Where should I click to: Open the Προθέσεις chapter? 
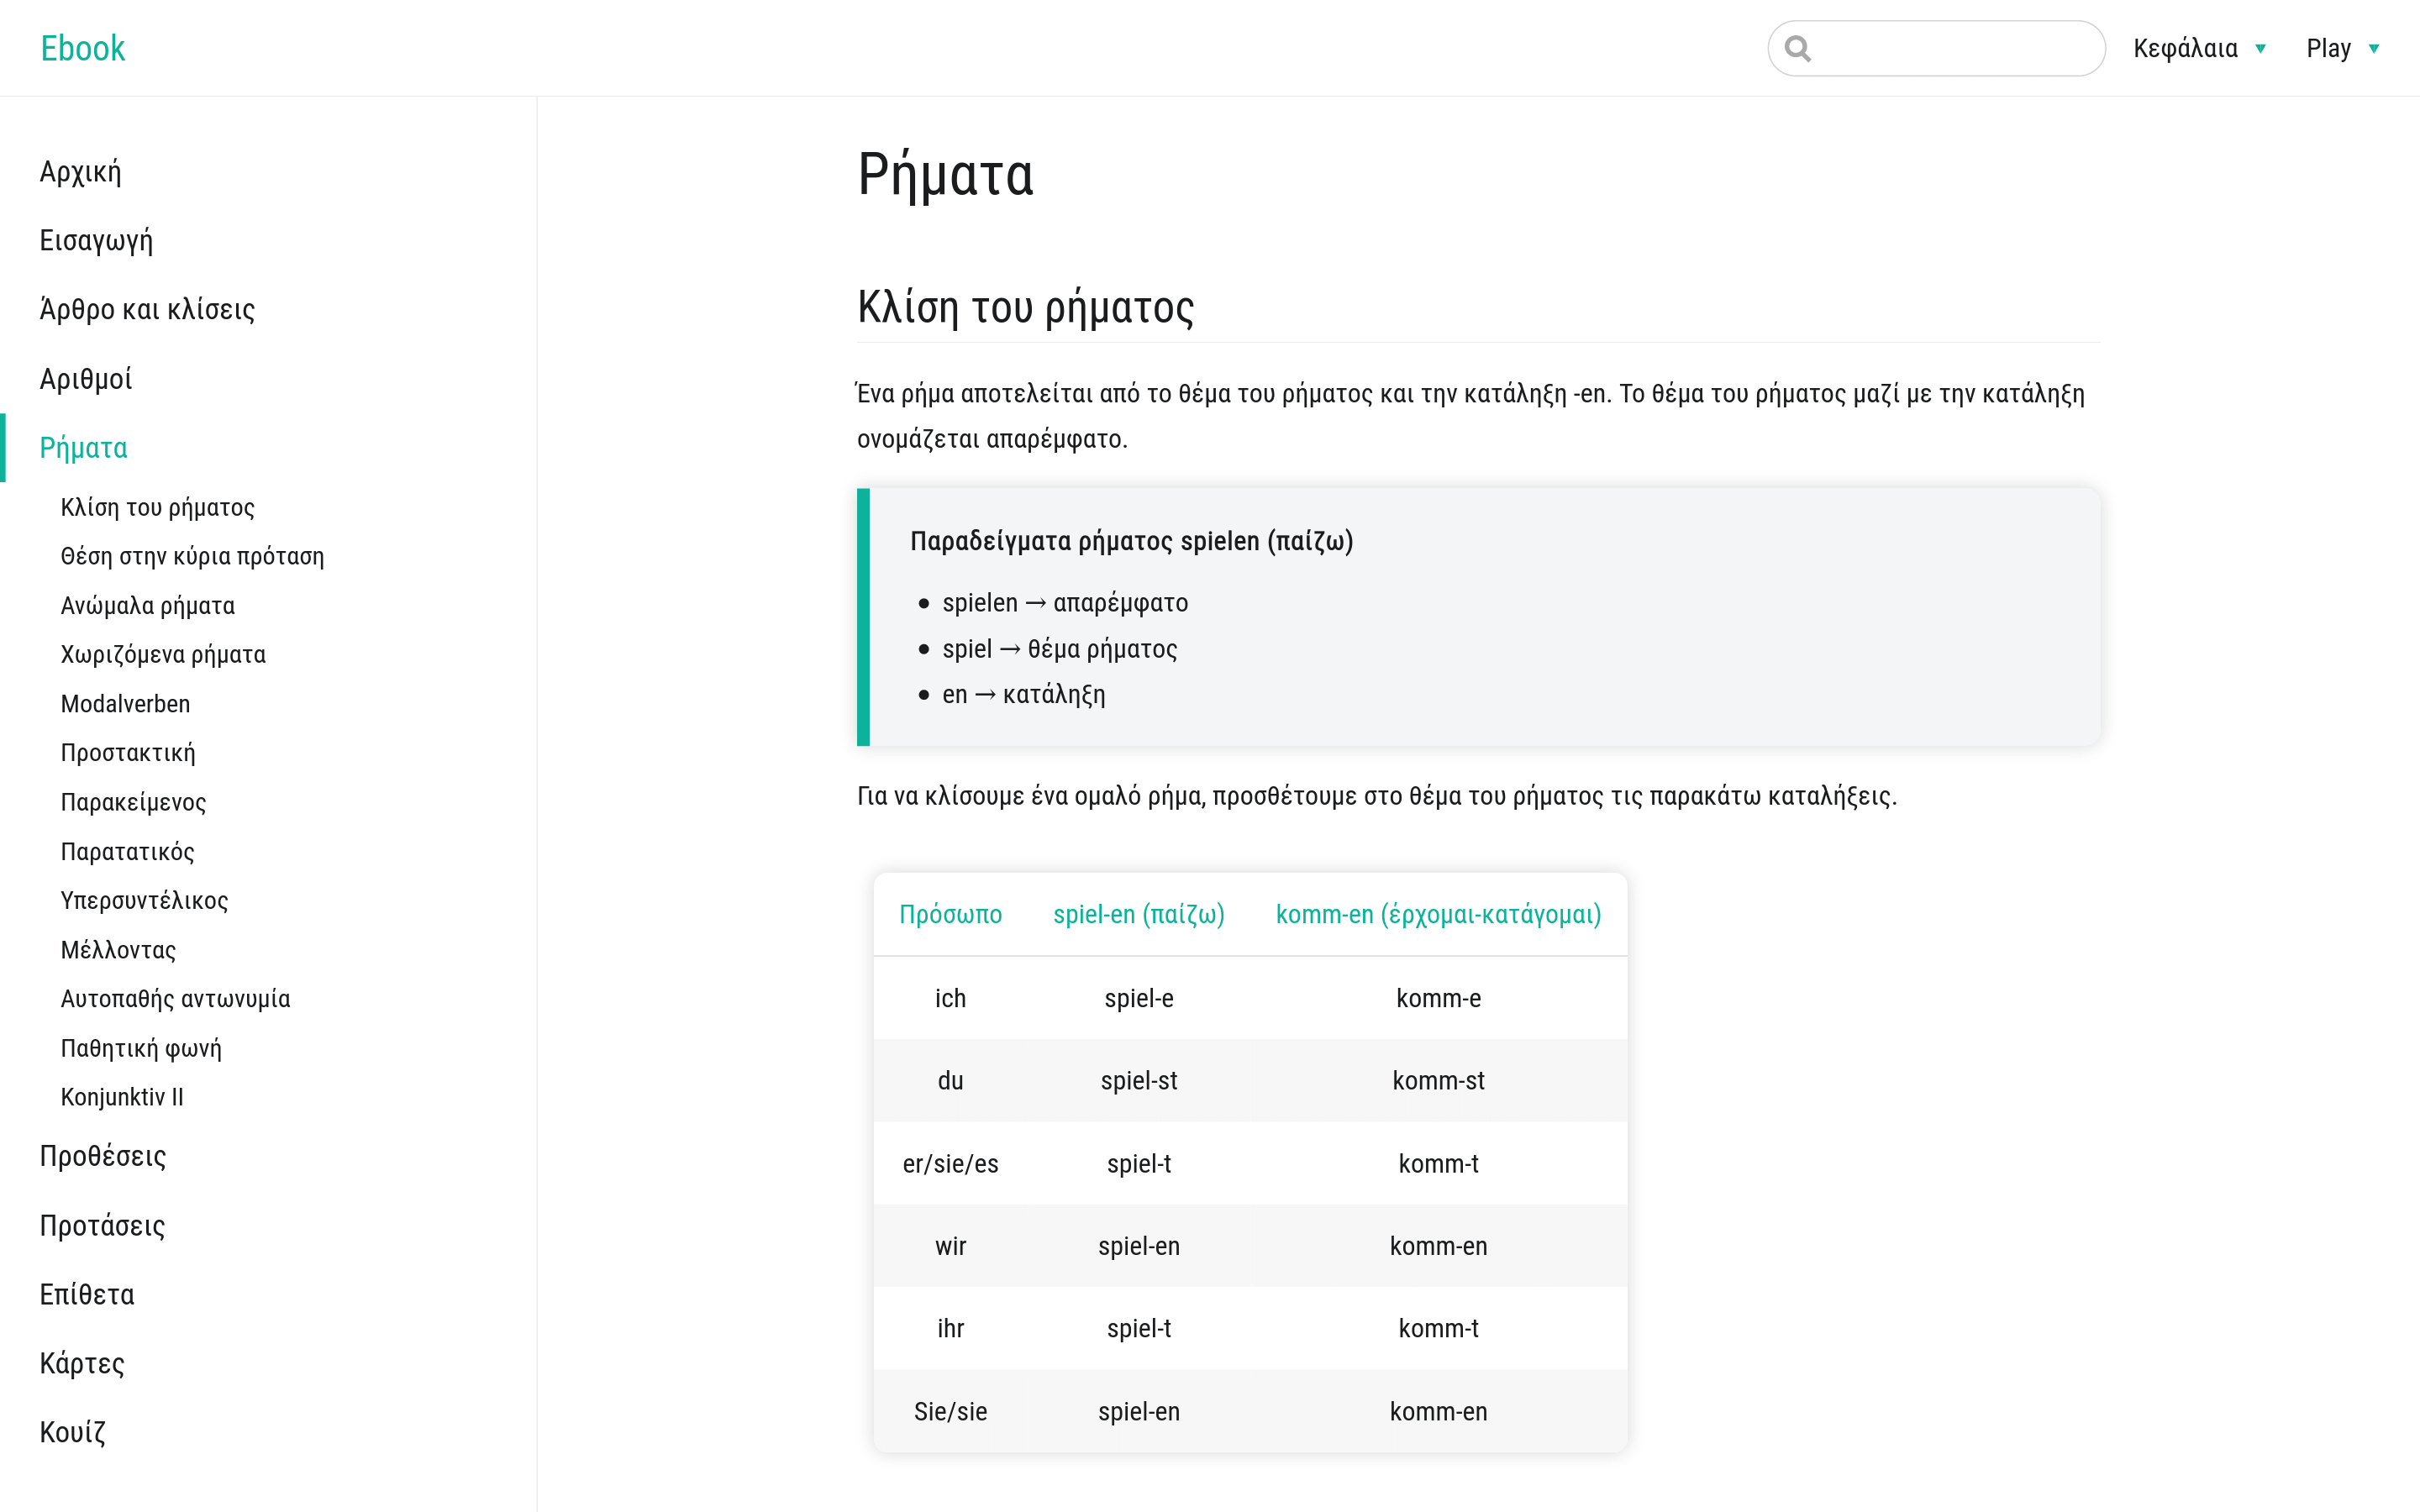click(x=102, y=1157)
